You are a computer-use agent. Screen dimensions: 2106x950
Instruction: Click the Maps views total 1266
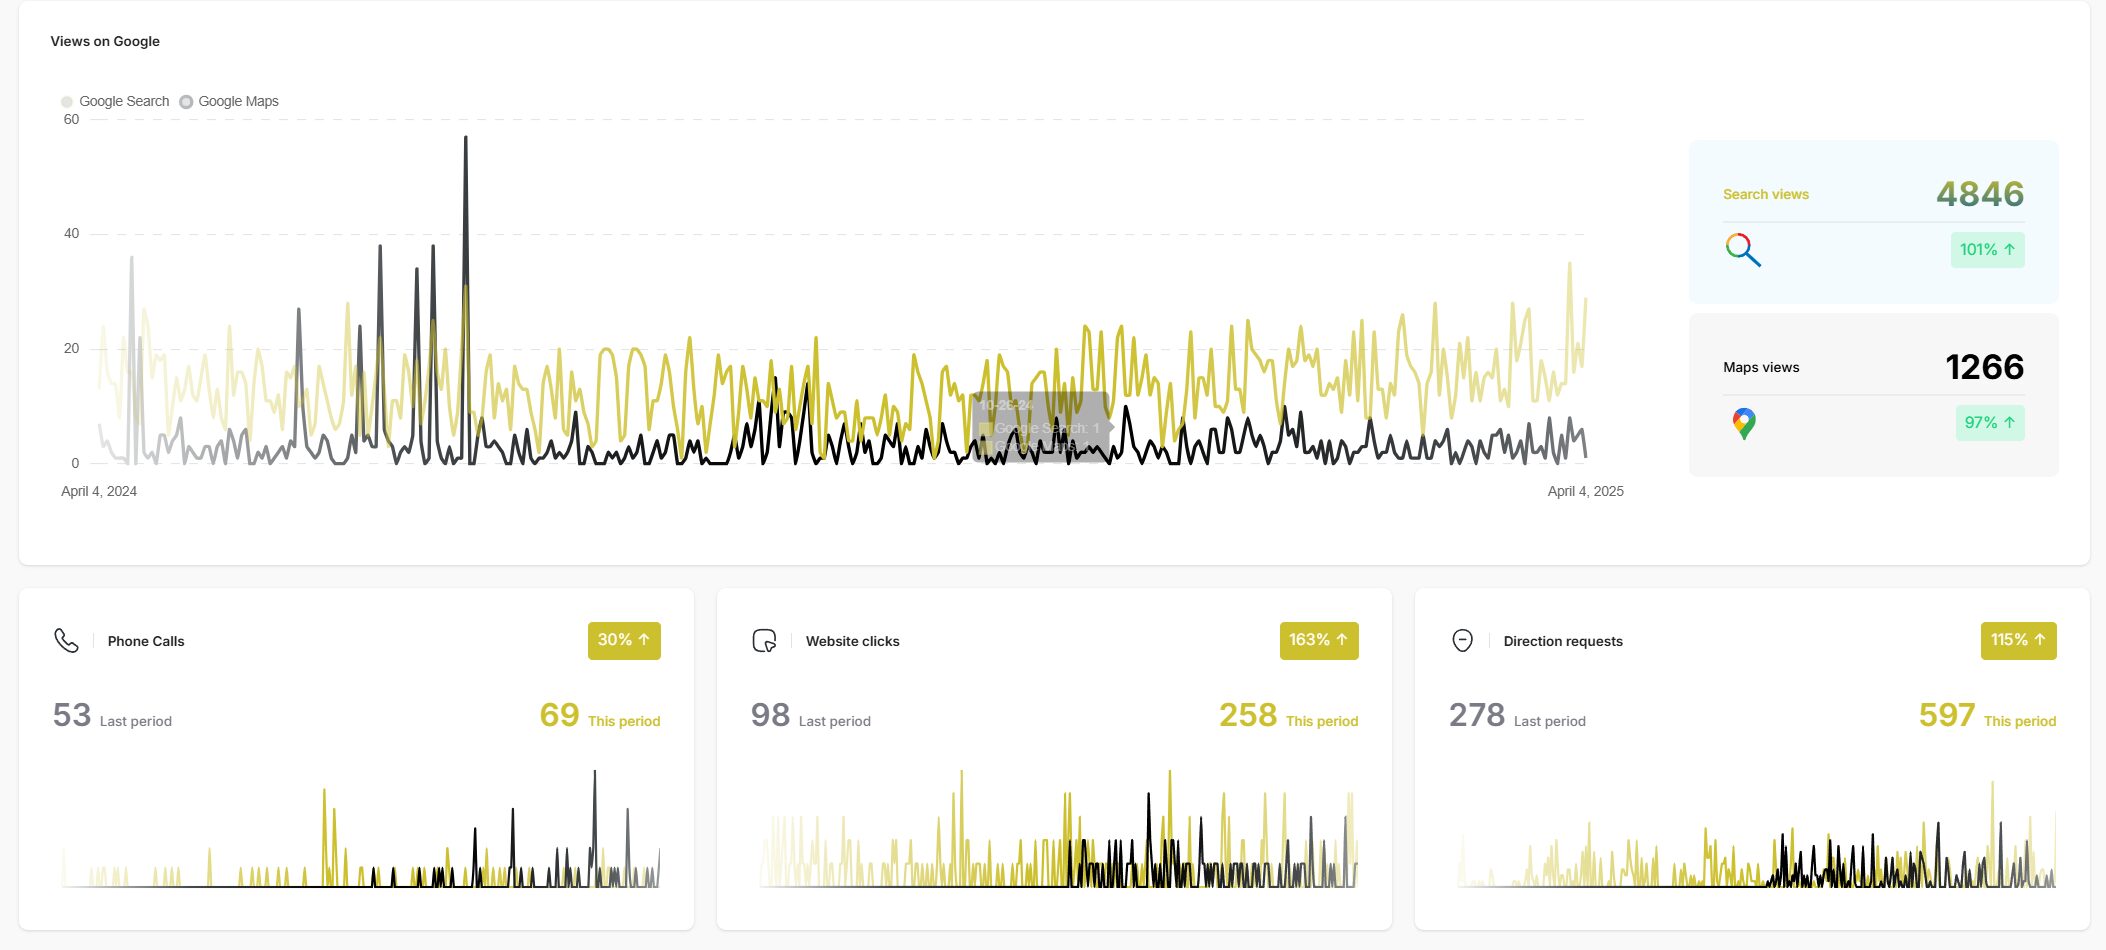[1984, 367]
